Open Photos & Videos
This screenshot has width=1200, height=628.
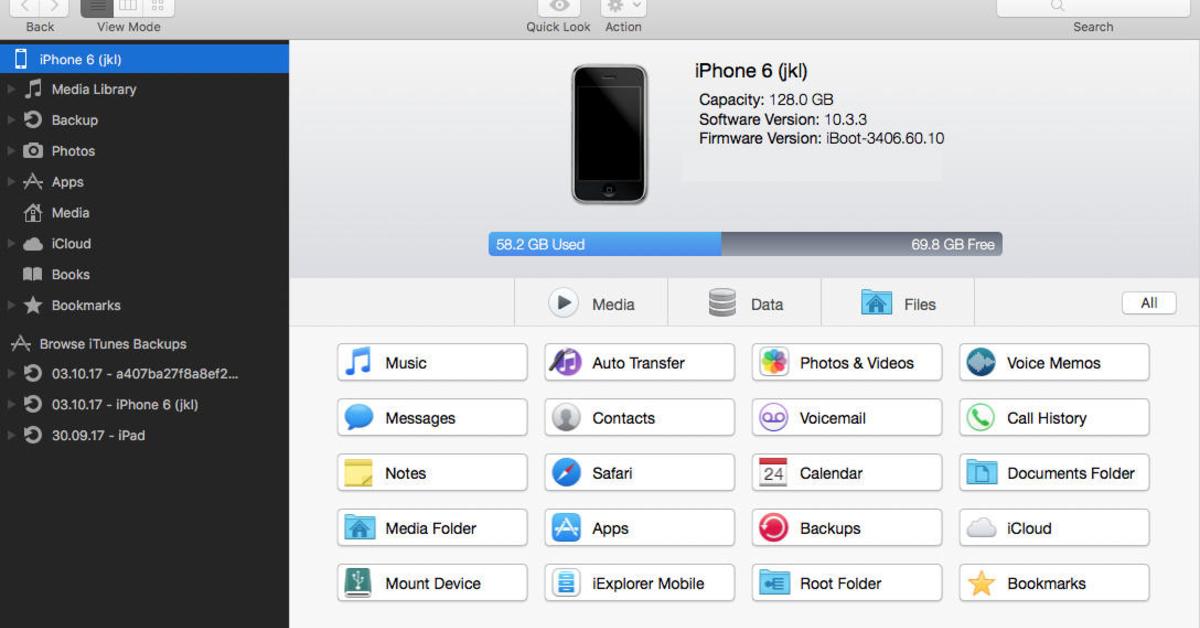click(846, 363)
